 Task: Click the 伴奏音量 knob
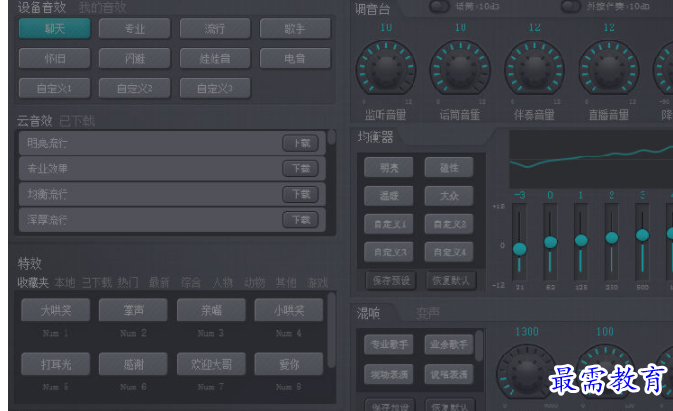(534, 69)
